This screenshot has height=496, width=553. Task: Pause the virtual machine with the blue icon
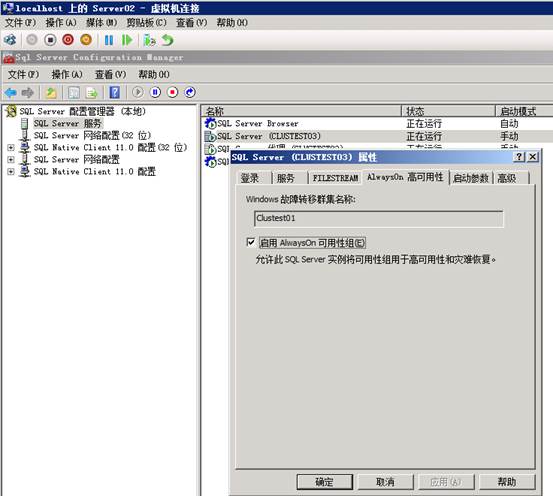pos(109,40)
